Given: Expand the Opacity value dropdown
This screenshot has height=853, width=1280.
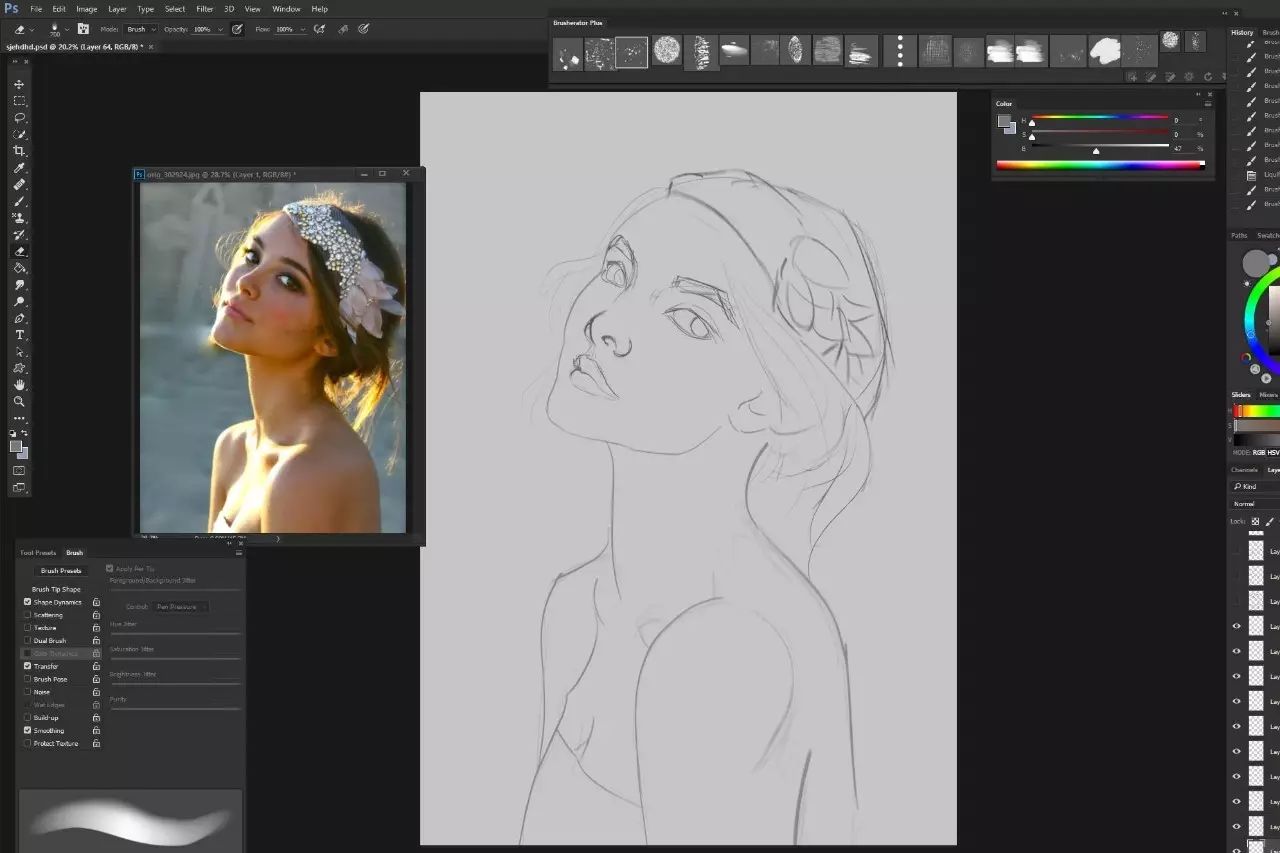Looking at the screenshot, I should (220, 30).
